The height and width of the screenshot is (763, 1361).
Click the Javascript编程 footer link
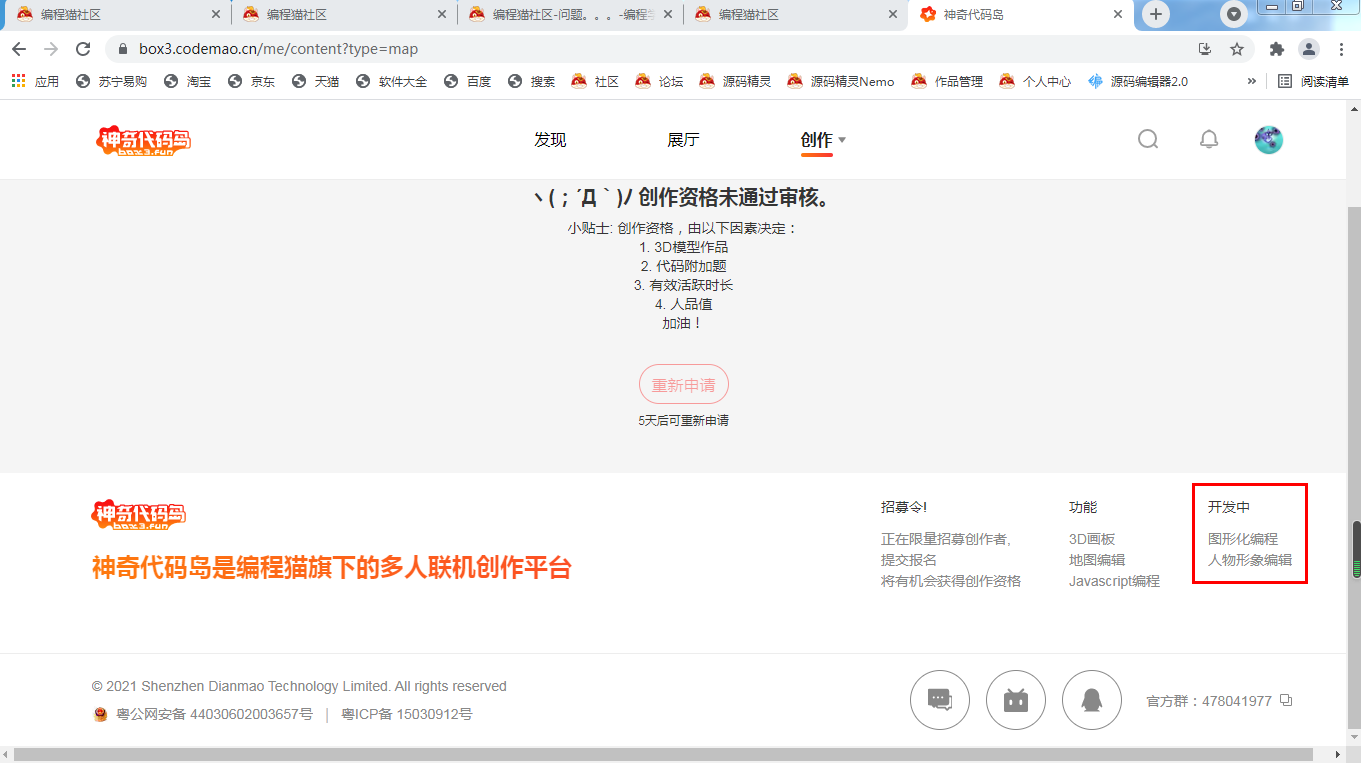[1114, 581]
